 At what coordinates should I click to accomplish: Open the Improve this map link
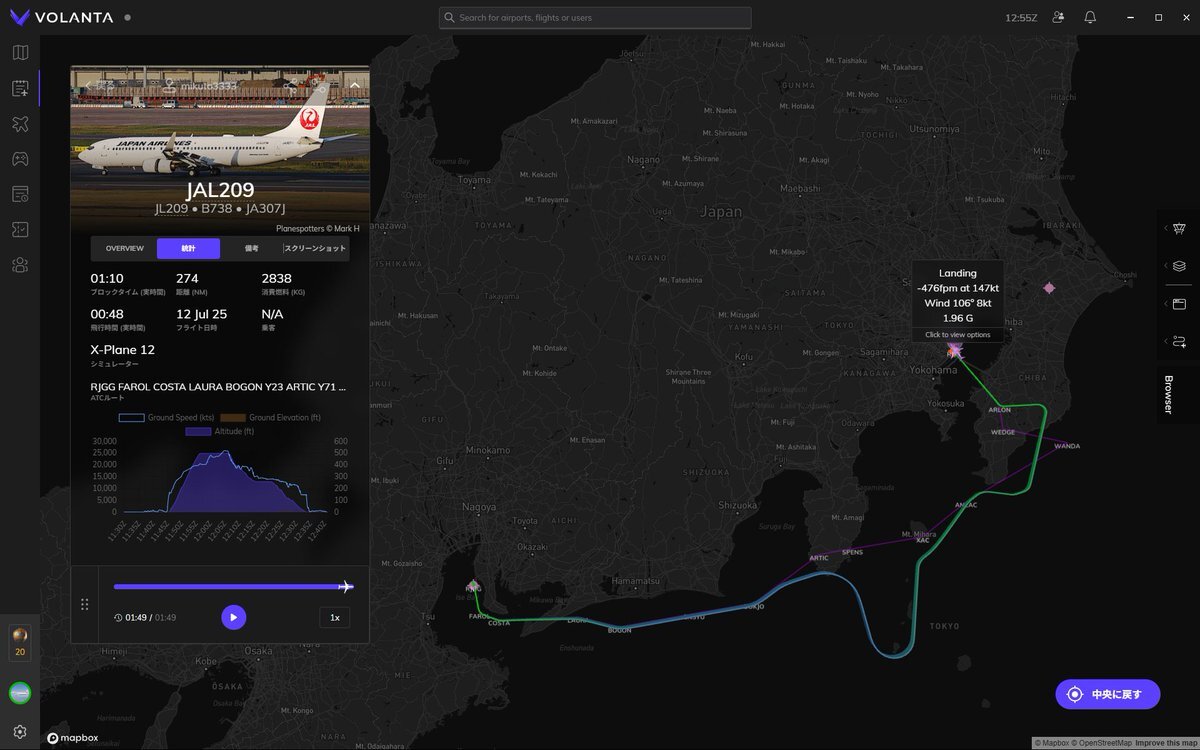coord(1166,743)
